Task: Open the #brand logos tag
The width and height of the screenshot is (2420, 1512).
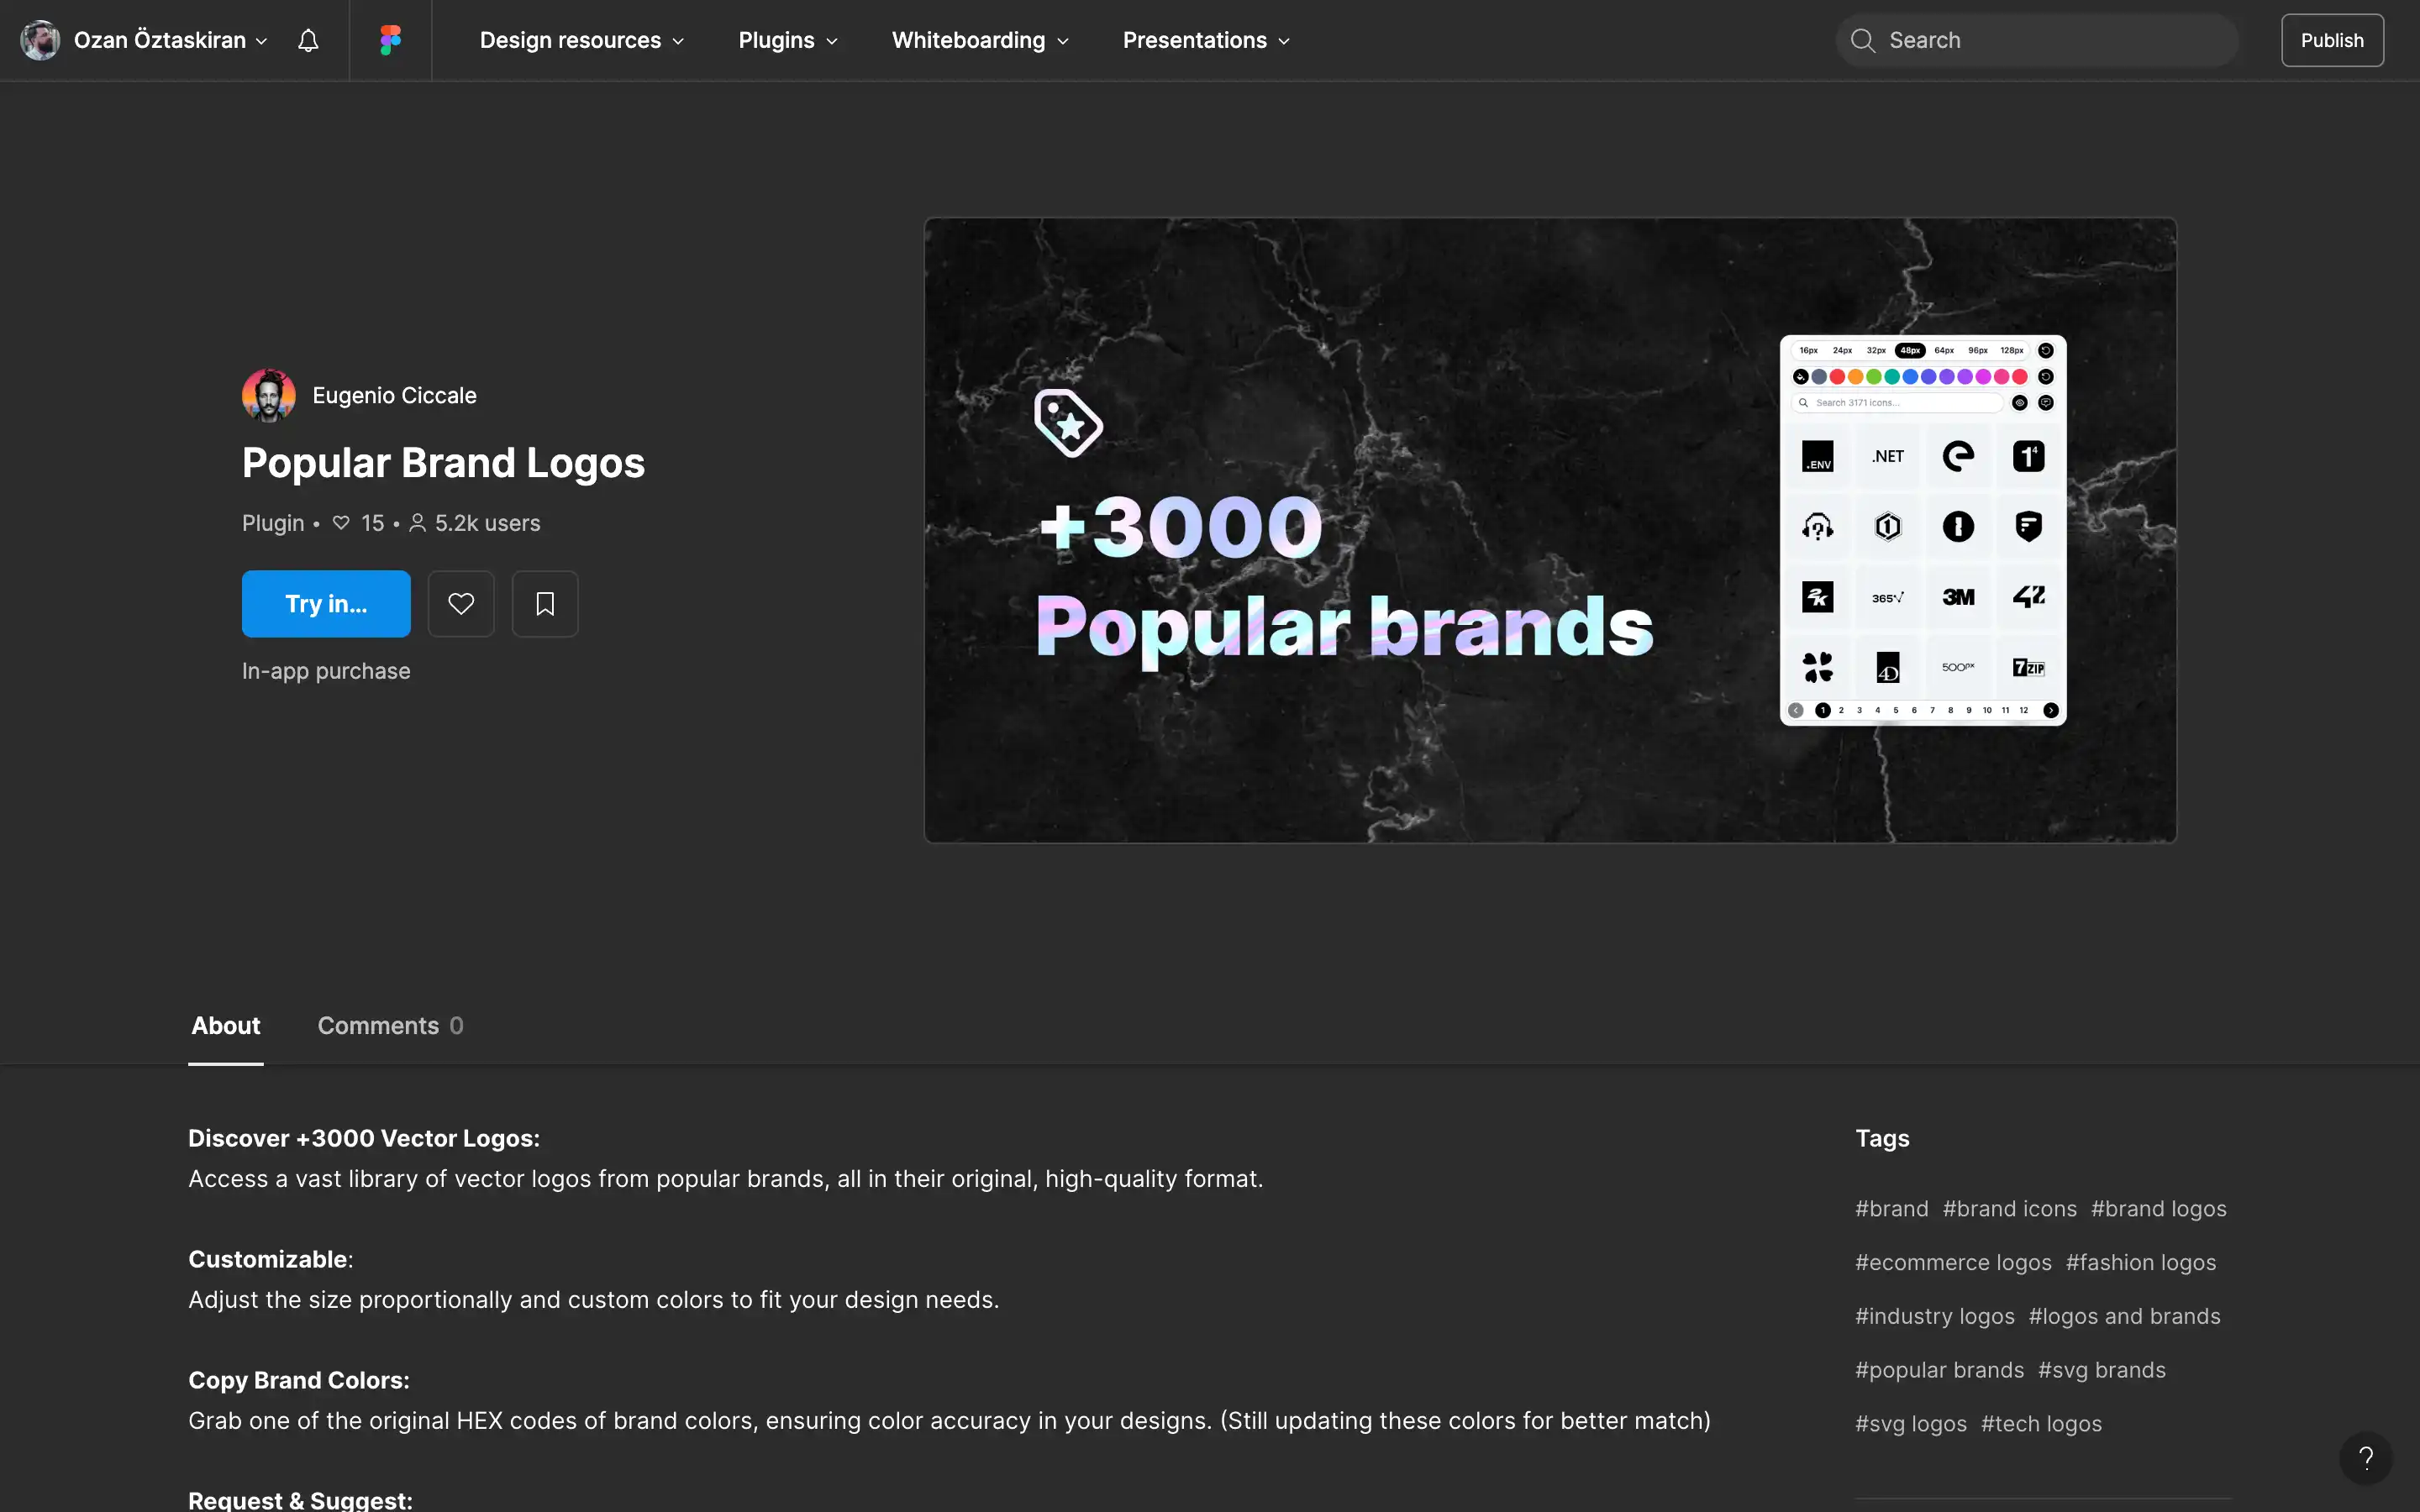Action: [2158, 1209]
